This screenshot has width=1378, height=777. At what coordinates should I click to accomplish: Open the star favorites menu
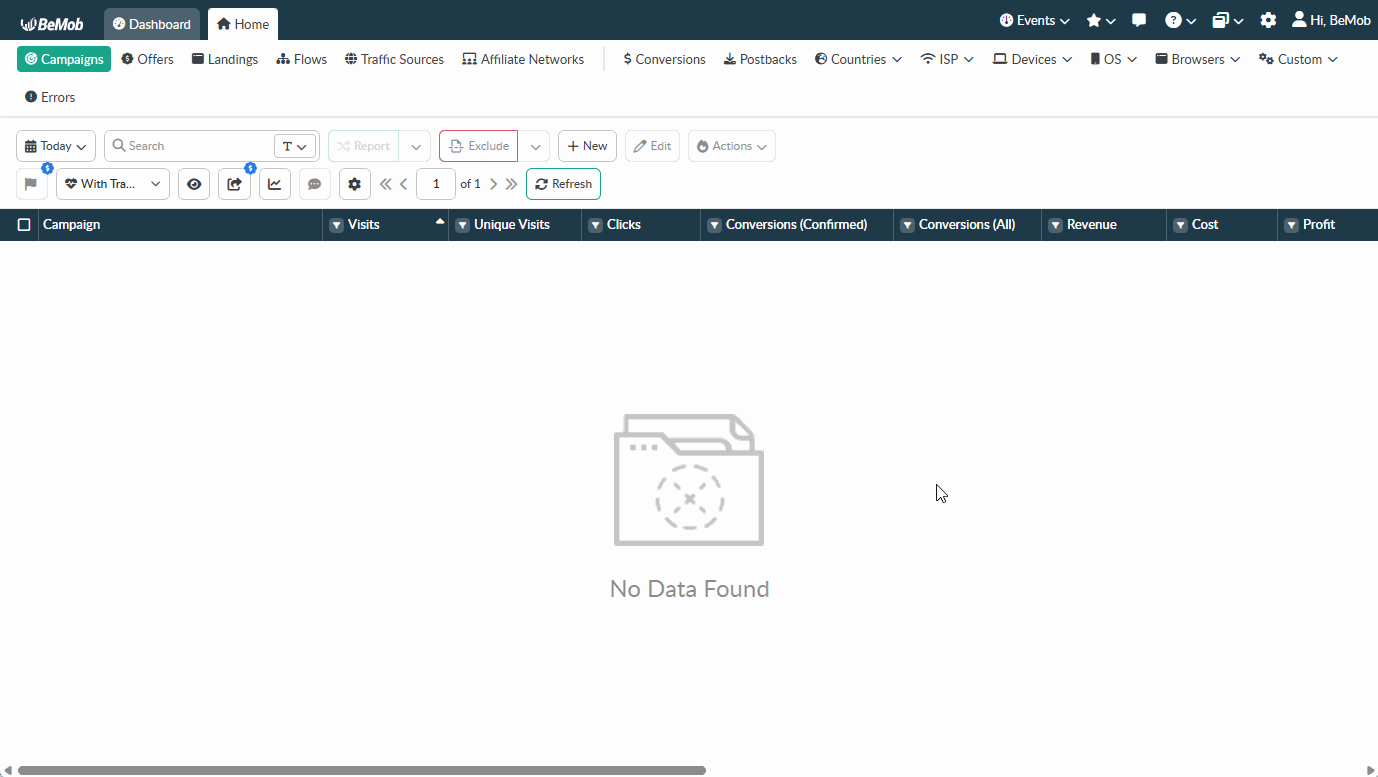click(x=1101, y=21)
